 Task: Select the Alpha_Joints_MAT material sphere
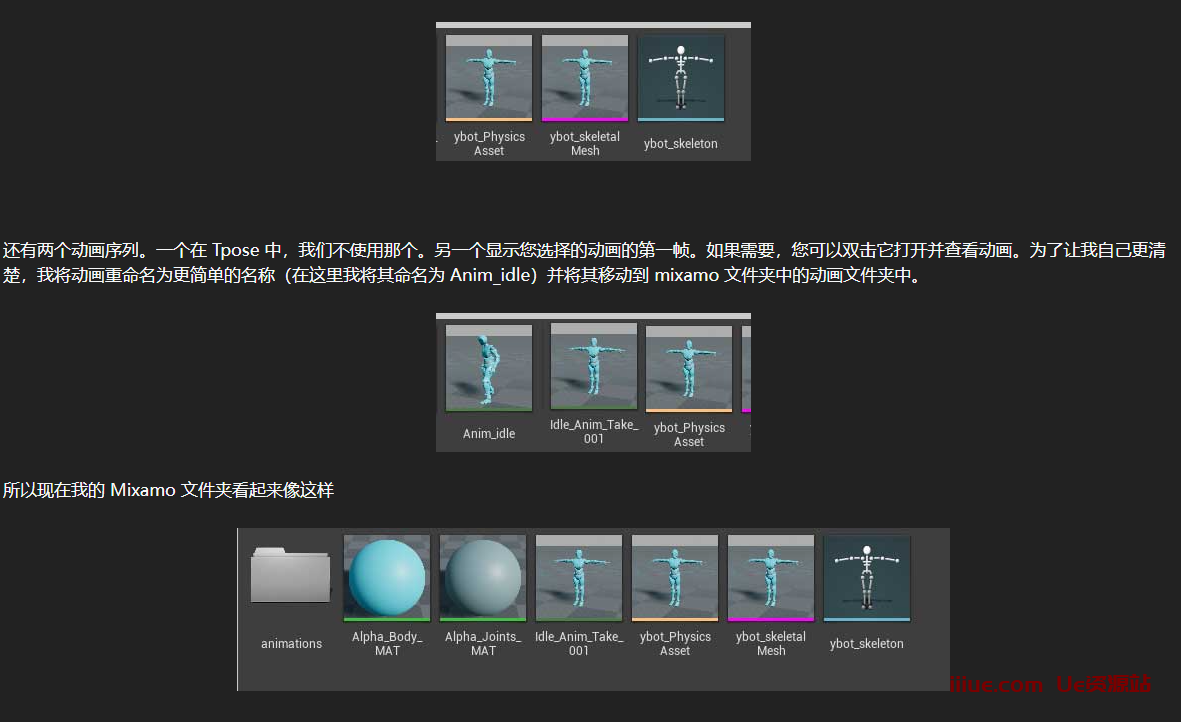(x=483, y=578)
